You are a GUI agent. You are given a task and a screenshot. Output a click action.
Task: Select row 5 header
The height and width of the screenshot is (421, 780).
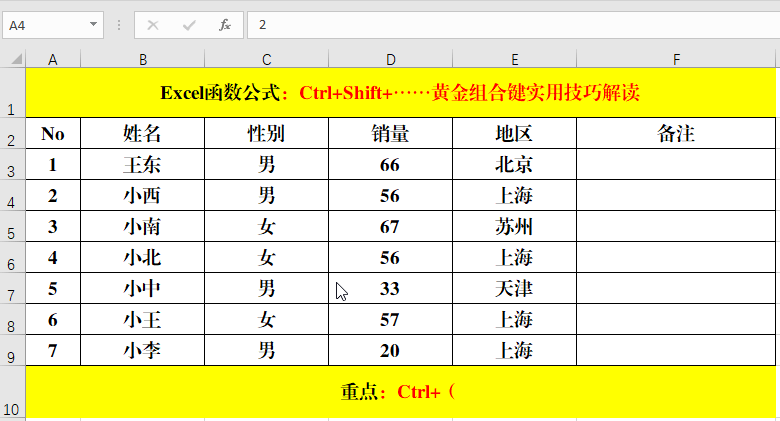click(12, 226)
